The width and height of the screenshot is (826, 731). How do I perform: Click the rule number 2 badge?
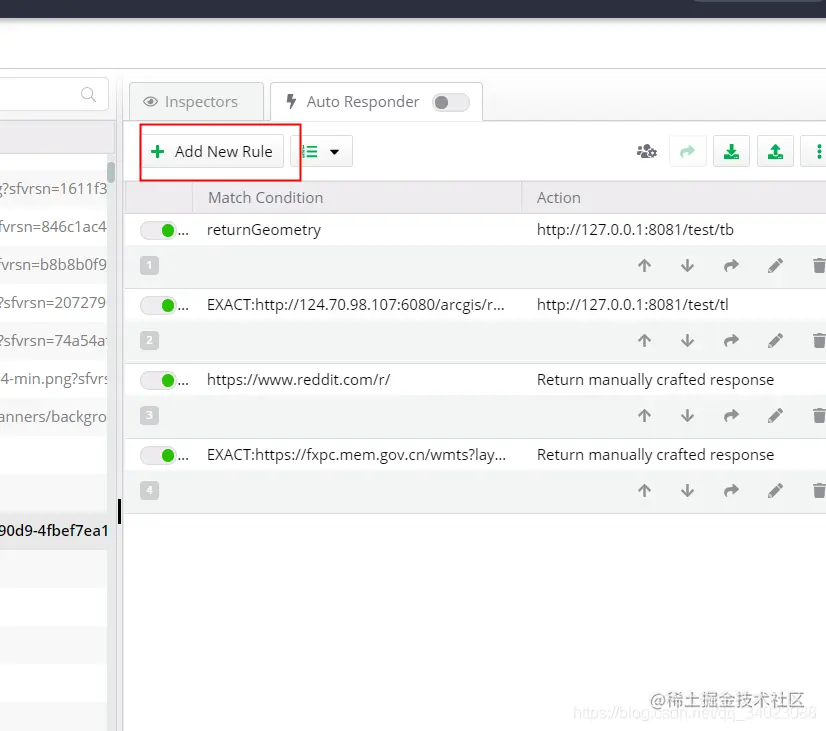[x=150, y=340]
